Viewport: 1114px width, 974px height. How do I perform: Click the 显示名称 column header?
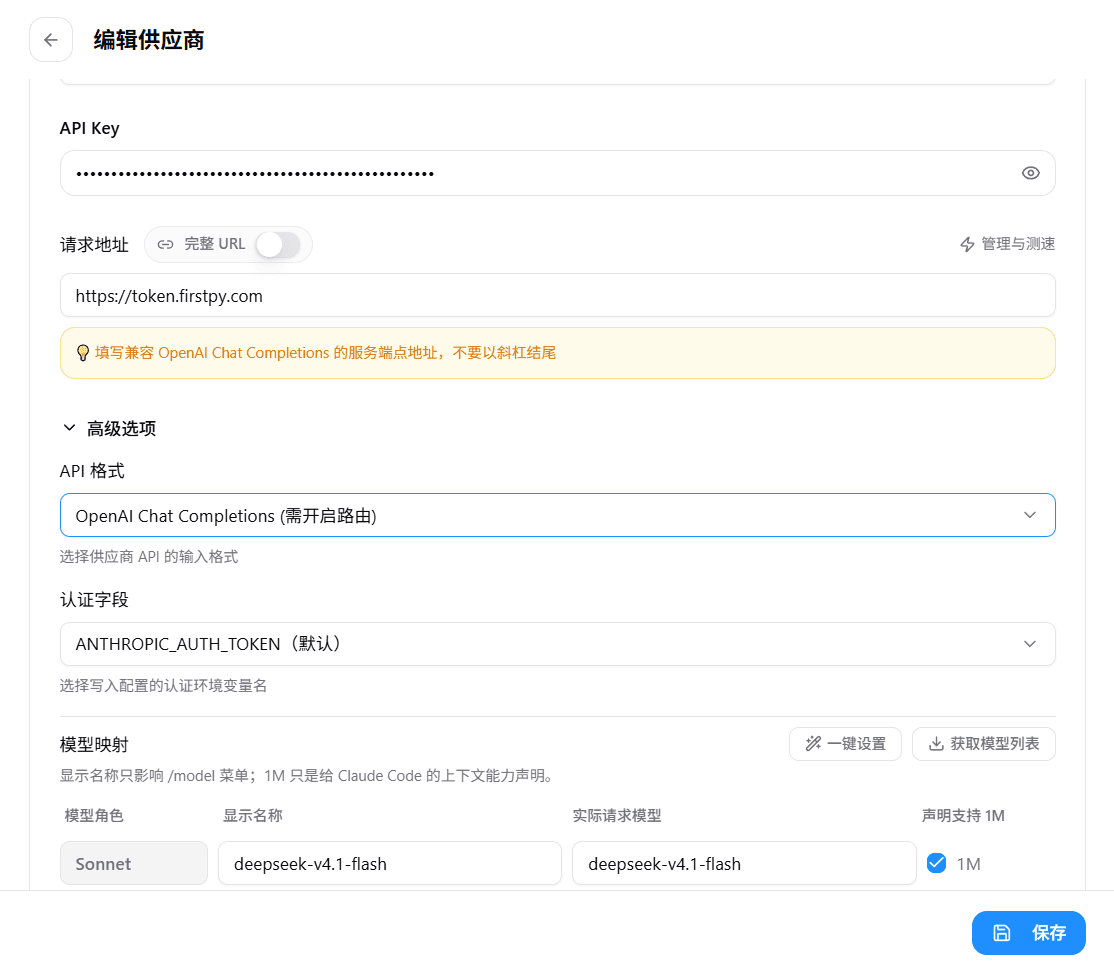tap(252, 816)
